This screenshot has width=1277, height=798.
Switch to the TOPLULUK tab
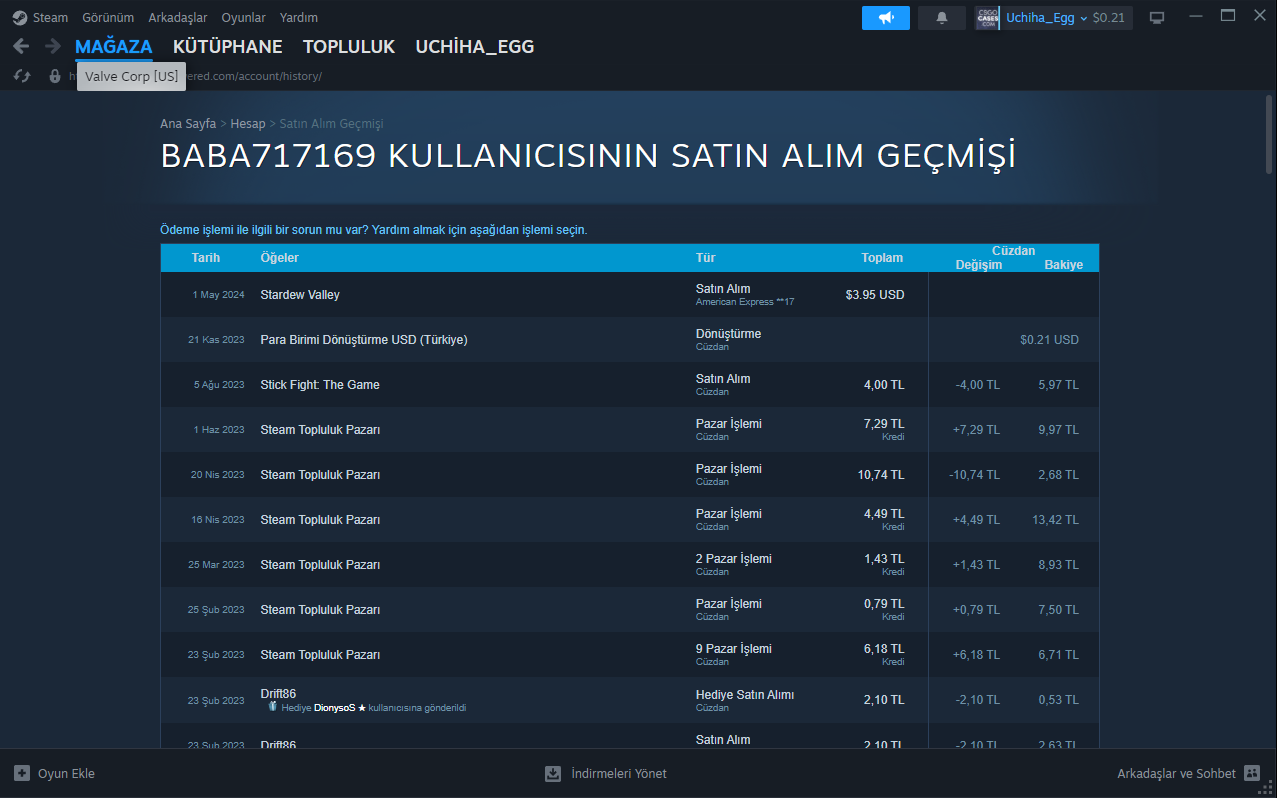[x=349, y=47]
